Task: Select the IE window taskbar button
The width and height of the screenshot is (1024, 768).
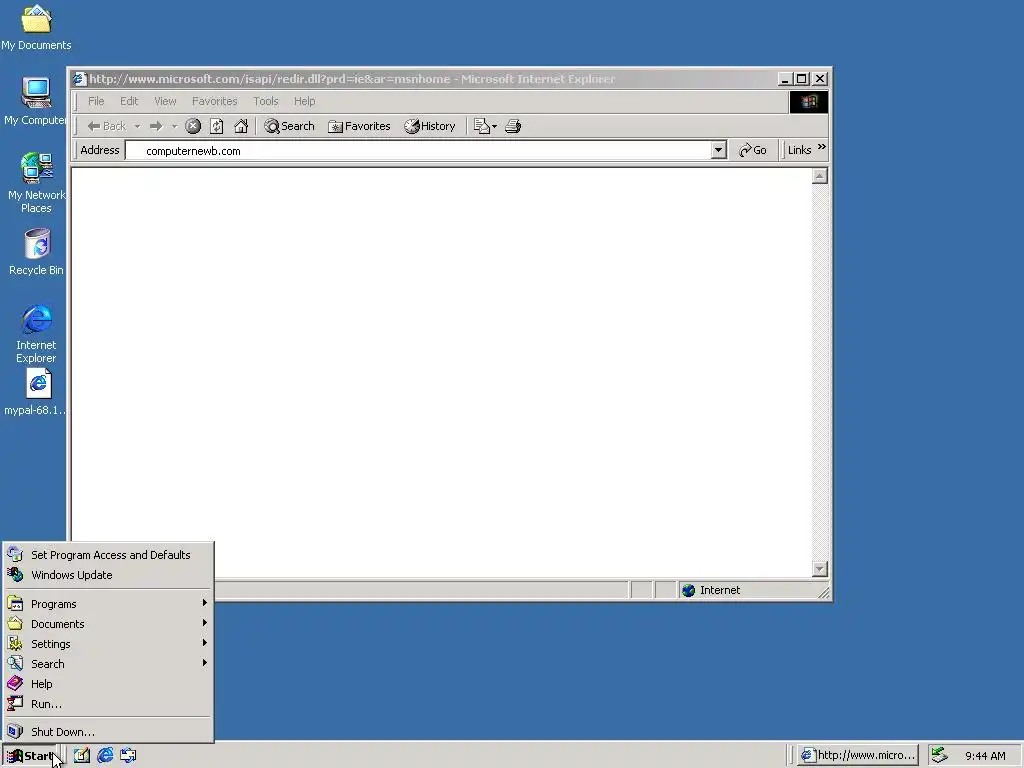Action: click(857, 756)
